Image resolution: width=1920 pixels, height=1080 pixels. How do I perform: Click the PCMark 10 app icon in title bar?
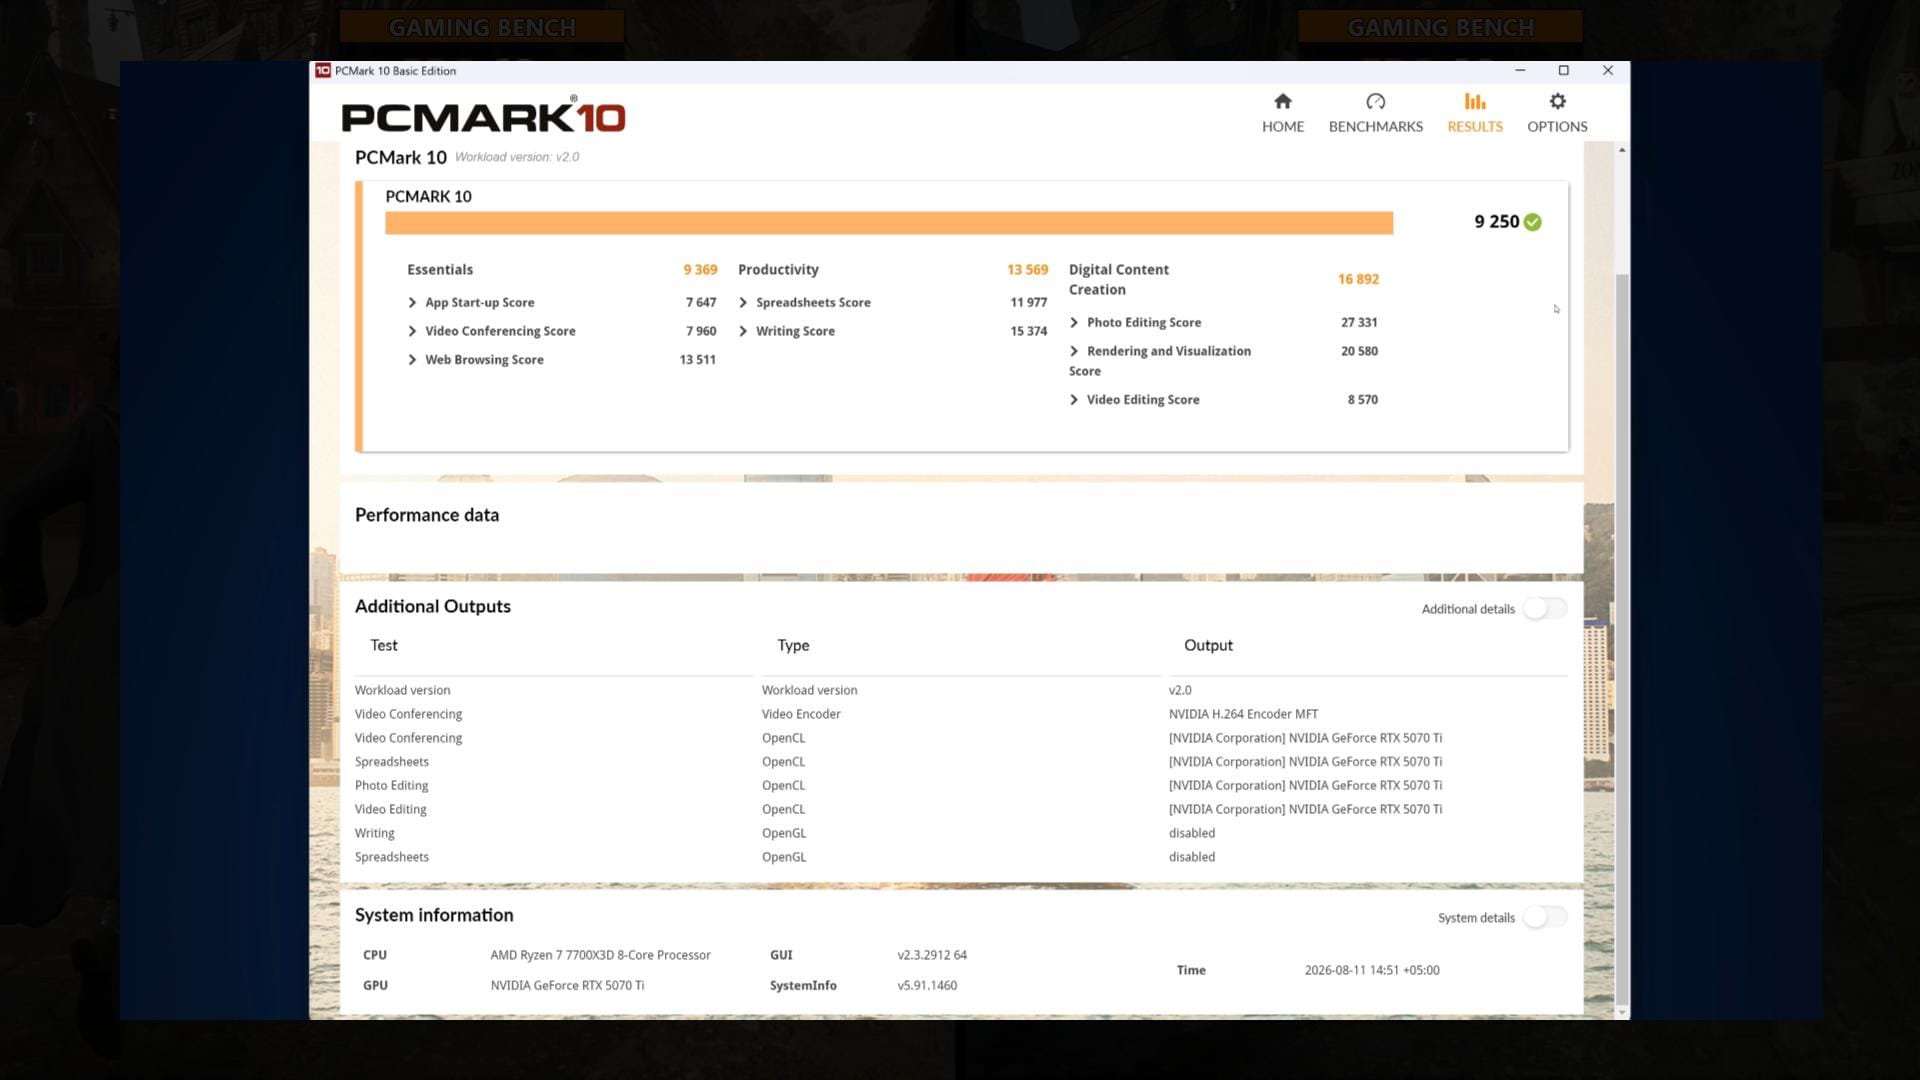(323, 70)
